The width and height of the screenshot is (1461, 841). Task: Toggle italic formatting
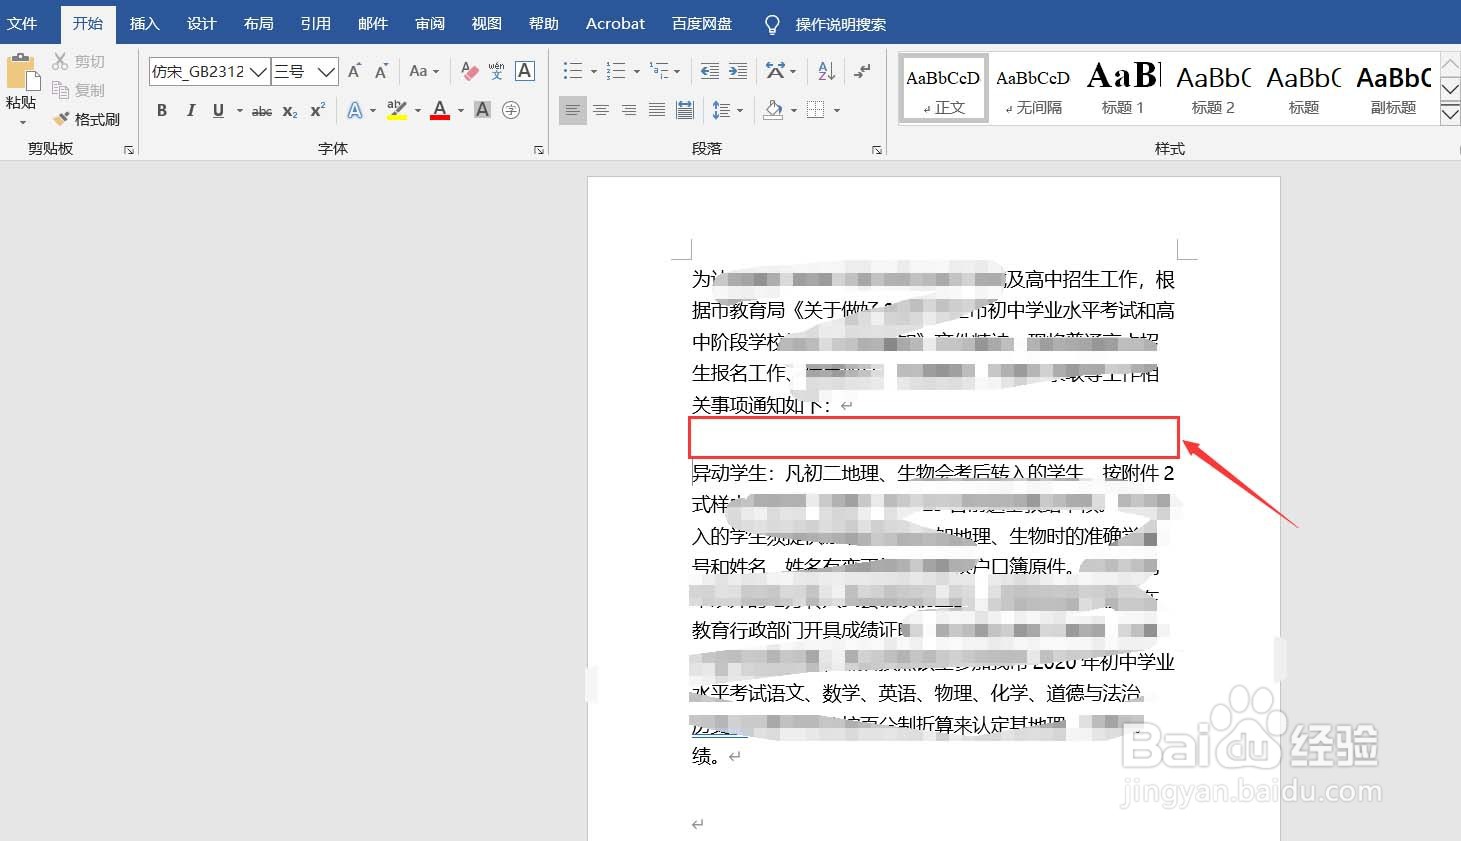click(x=190, y=110)
